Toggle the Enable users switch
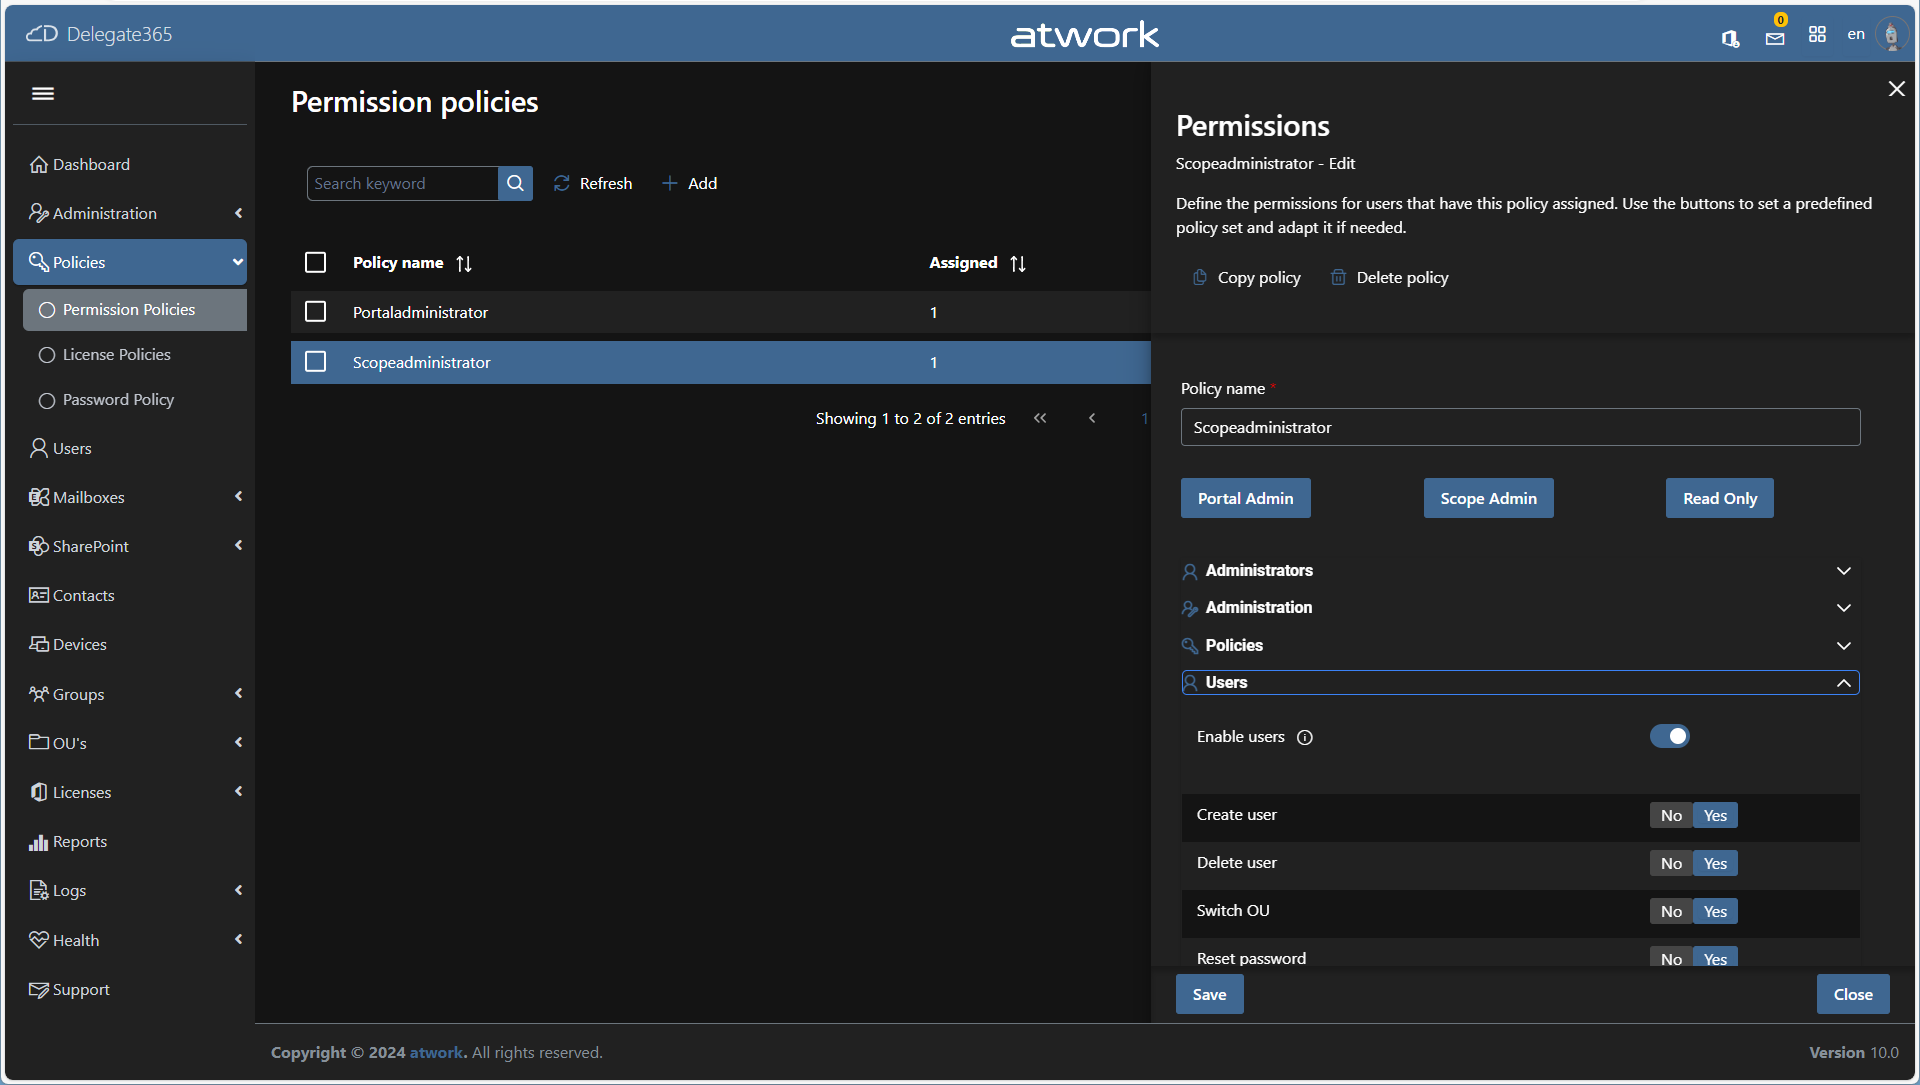Viewport: 1920px width, 1085px height. click(x=1669, y=736)
